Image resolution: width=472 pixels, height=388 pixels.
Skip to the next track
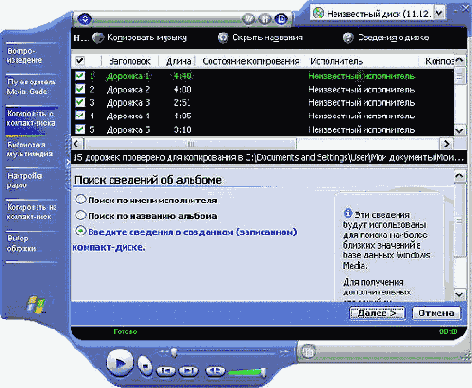coord(188,371)
